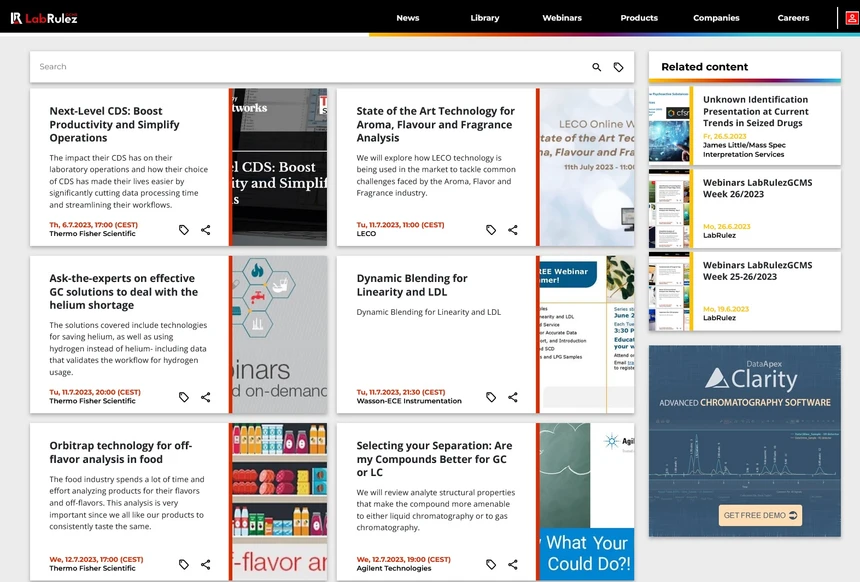Tag the Ask-the-experts GC solutions webinar

pos(184,397)
